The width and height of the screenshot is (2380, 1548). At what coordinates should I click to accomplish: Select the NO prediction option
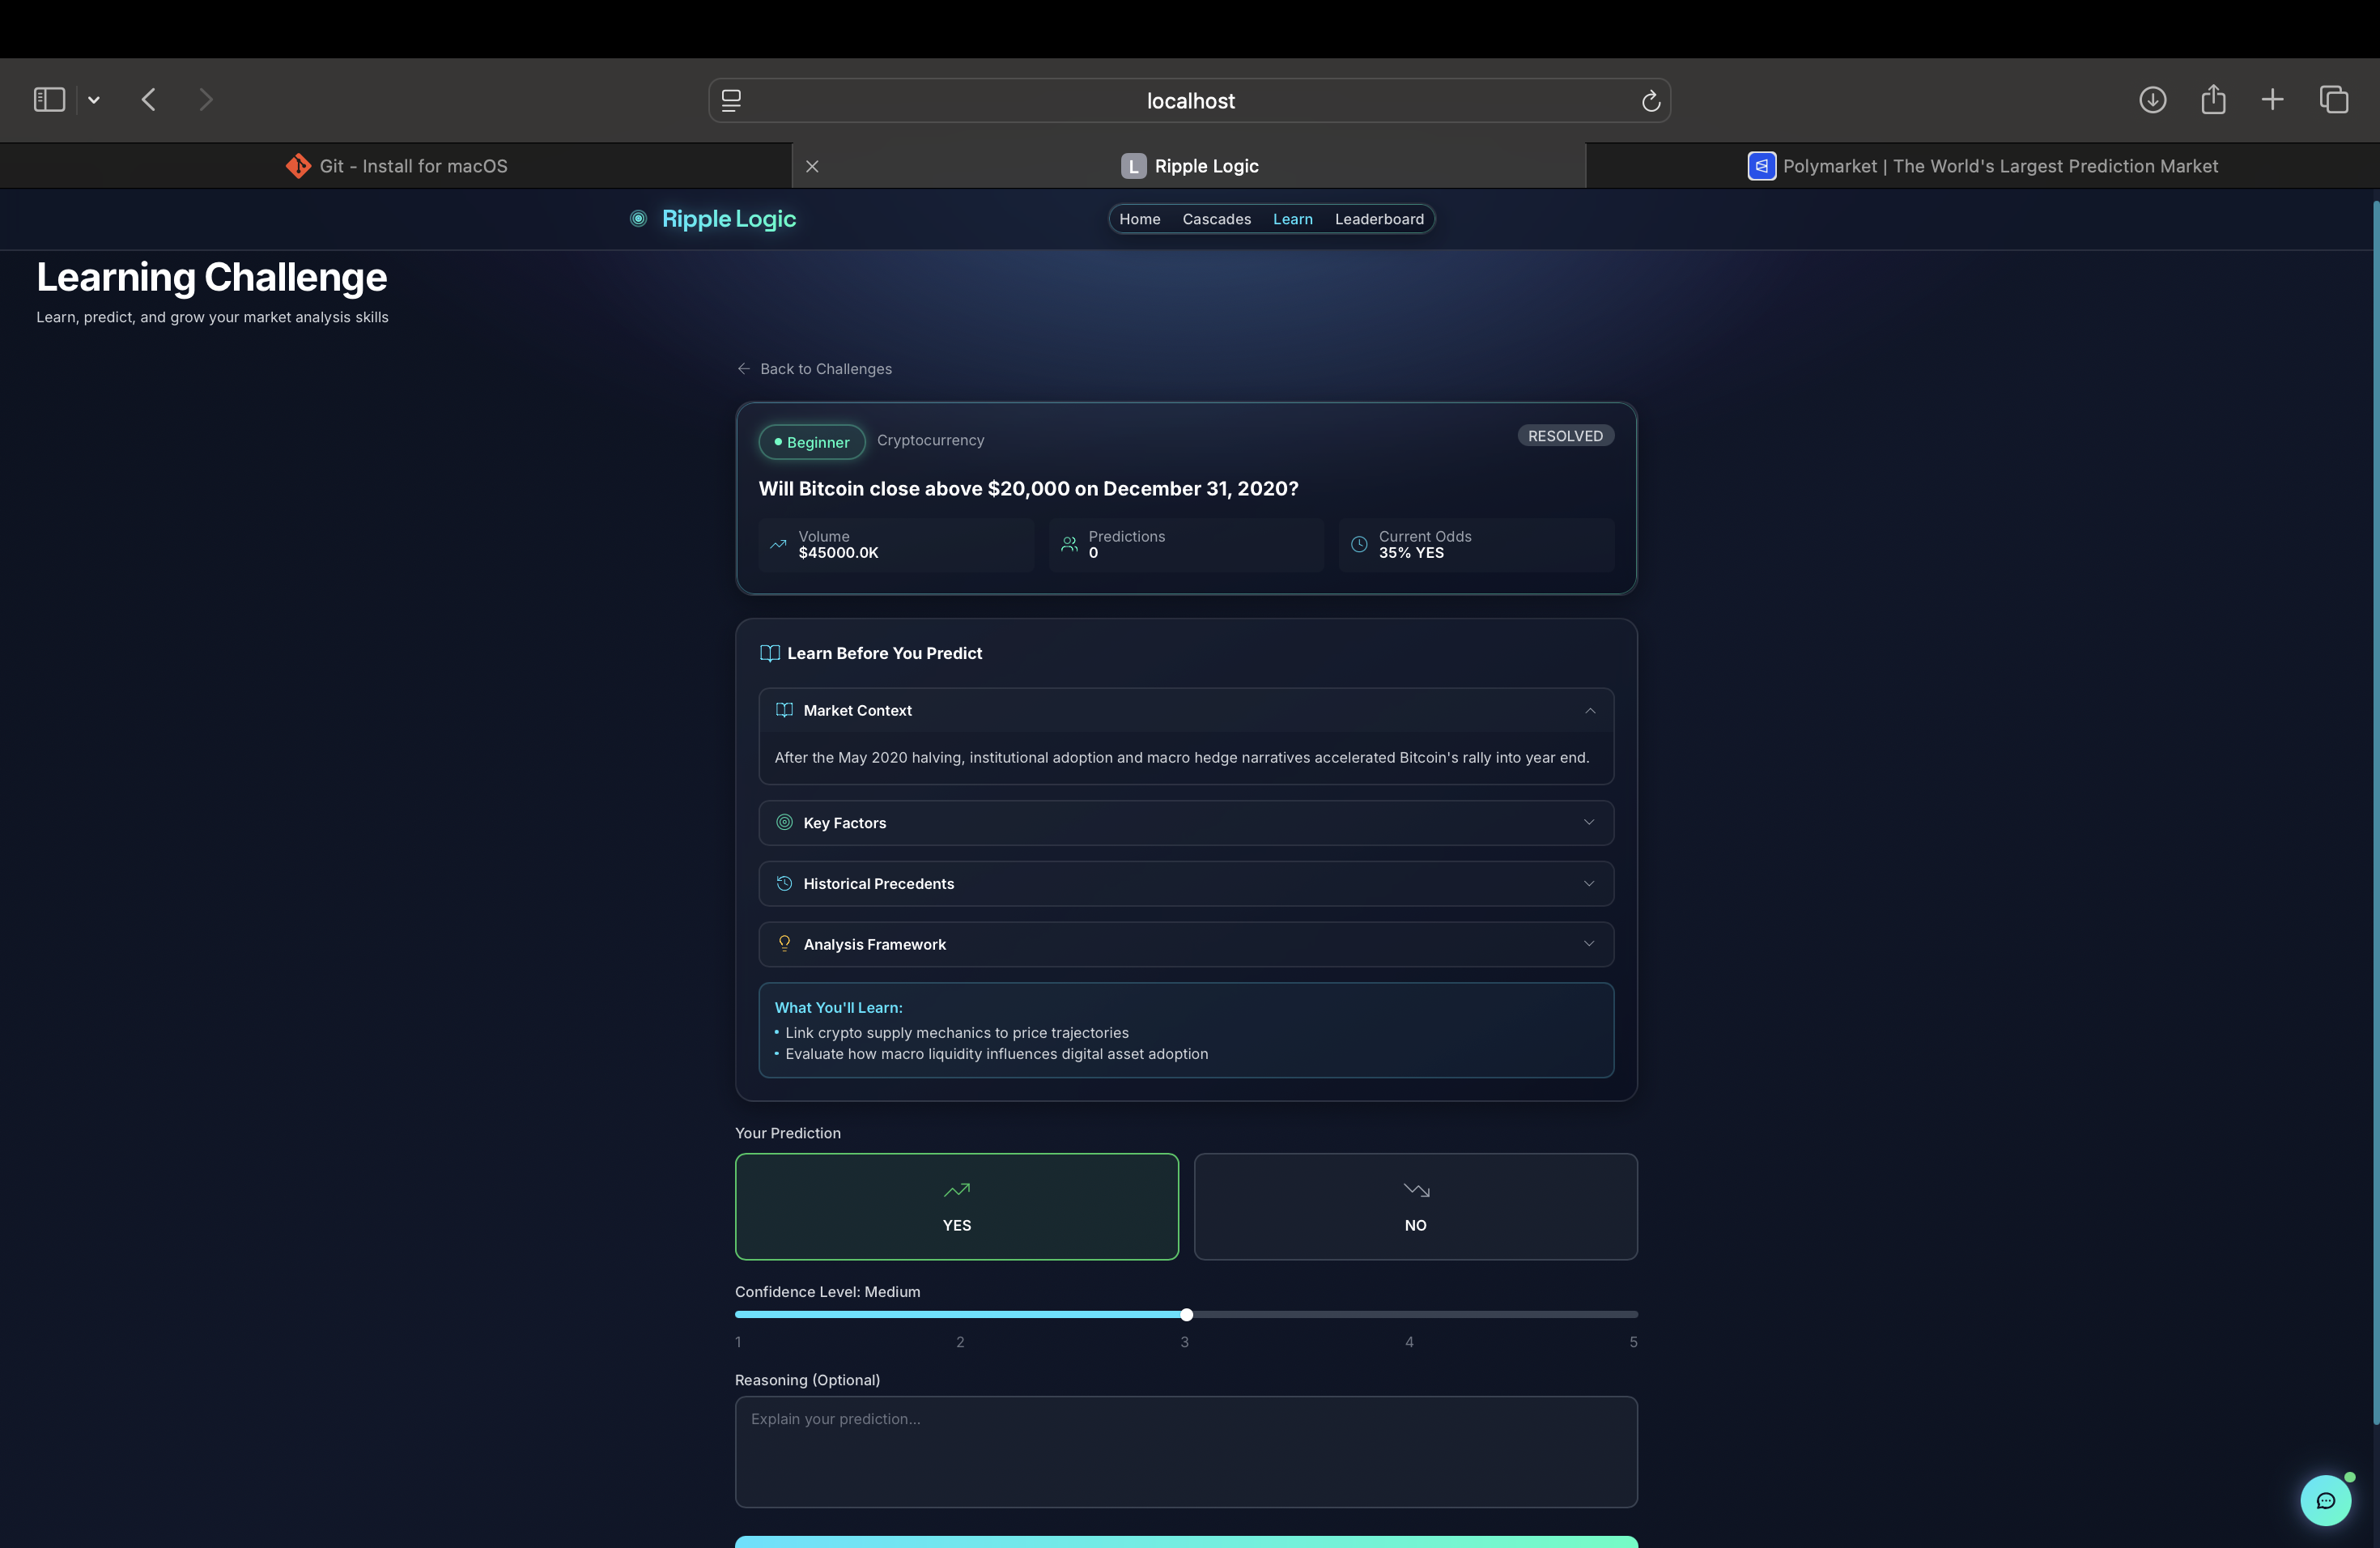(x=1415, y=1206)
